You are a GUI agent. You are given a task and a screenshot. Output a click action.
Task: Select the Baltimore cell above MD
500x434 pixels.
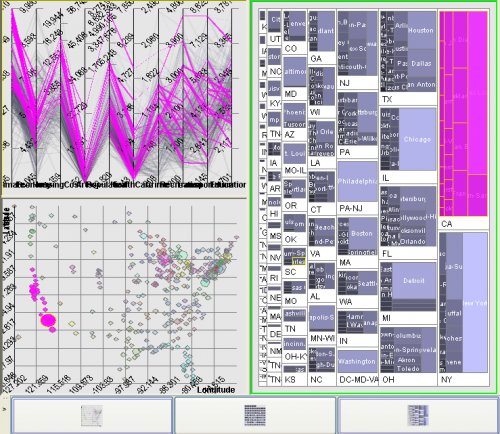coord(295,72)
